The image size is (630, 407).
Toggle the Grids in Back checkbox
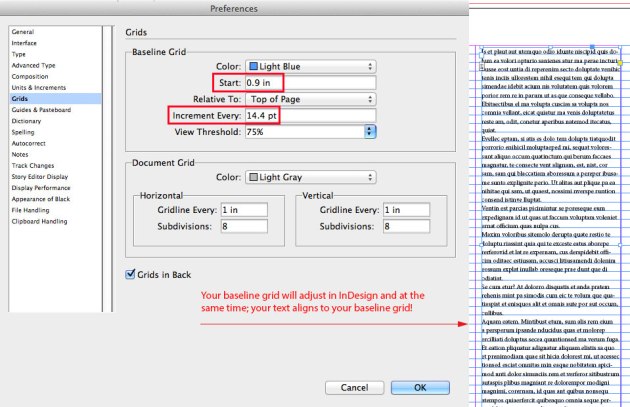tap(131, 274)
